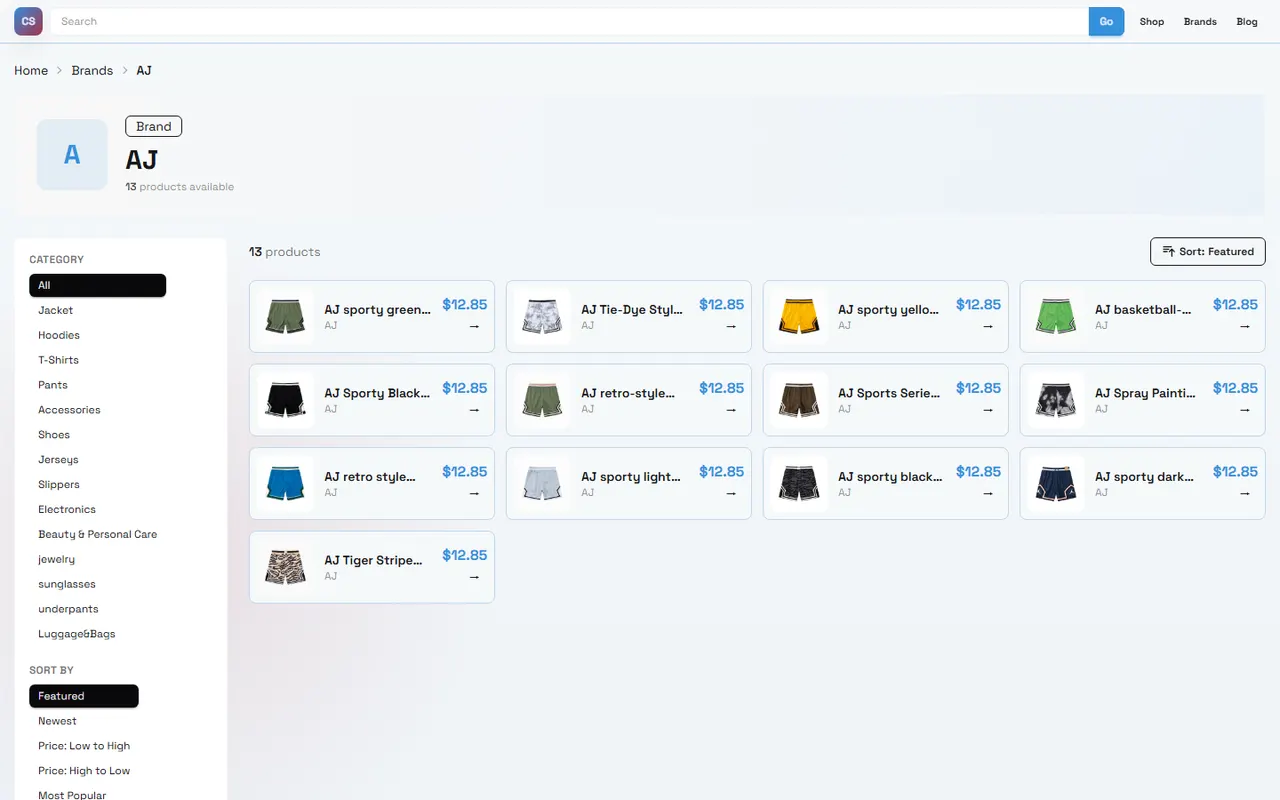The height and width of the screenshot is (800, 1280).
Task: Open the AJ Sporty Black shorts thumbnail
Action: (x=285, y=400)
